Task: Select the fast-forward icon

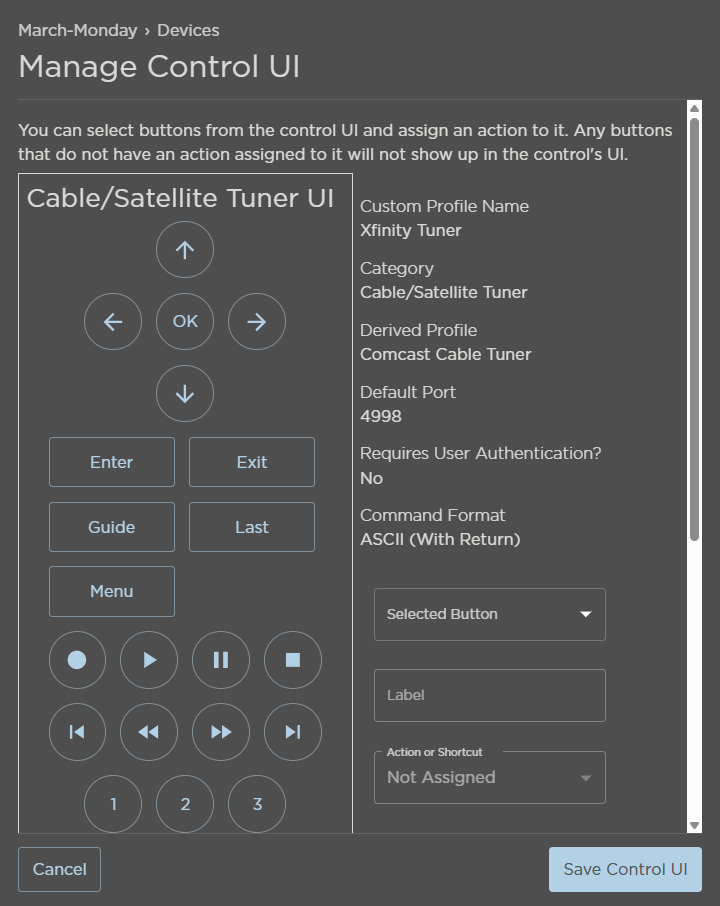Action: [220, 732]
